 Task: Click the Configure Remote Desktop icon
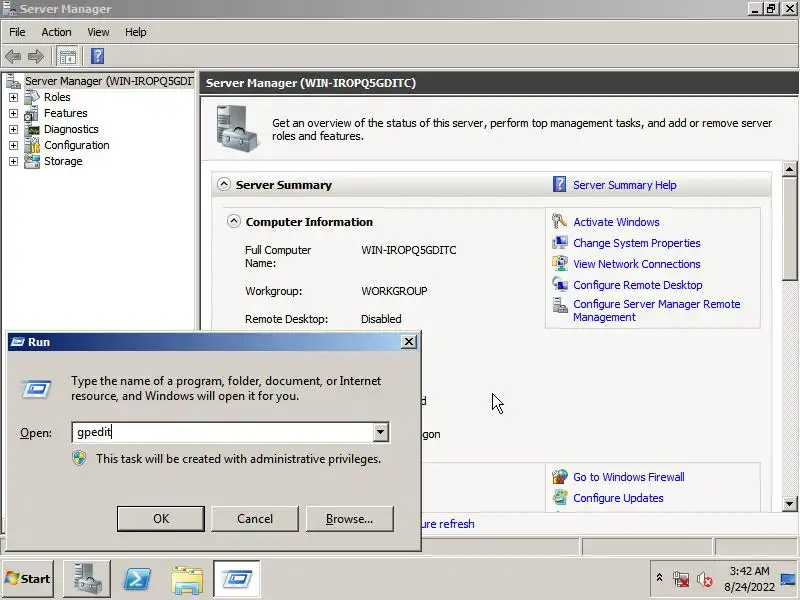pyautogui.click(x=560, y=284)
